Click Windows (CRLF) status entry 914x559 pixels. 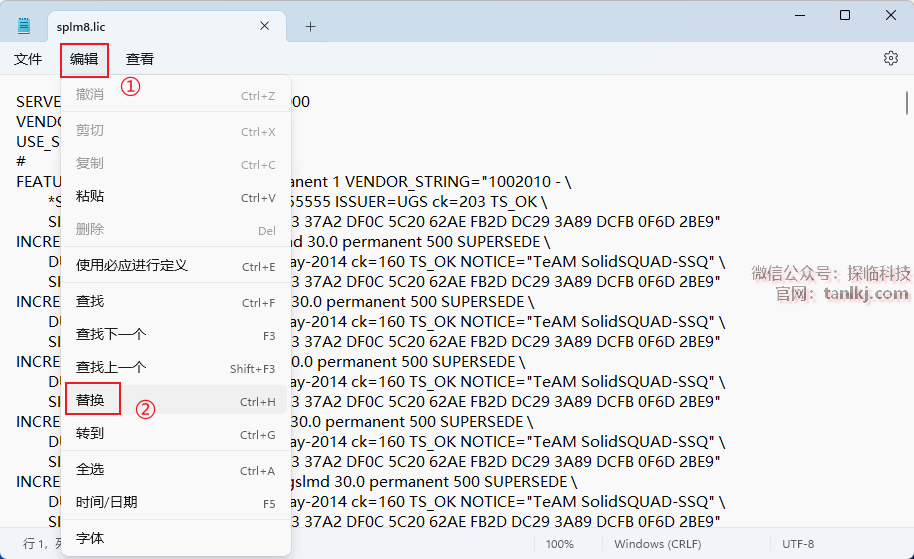pos(658,544)
